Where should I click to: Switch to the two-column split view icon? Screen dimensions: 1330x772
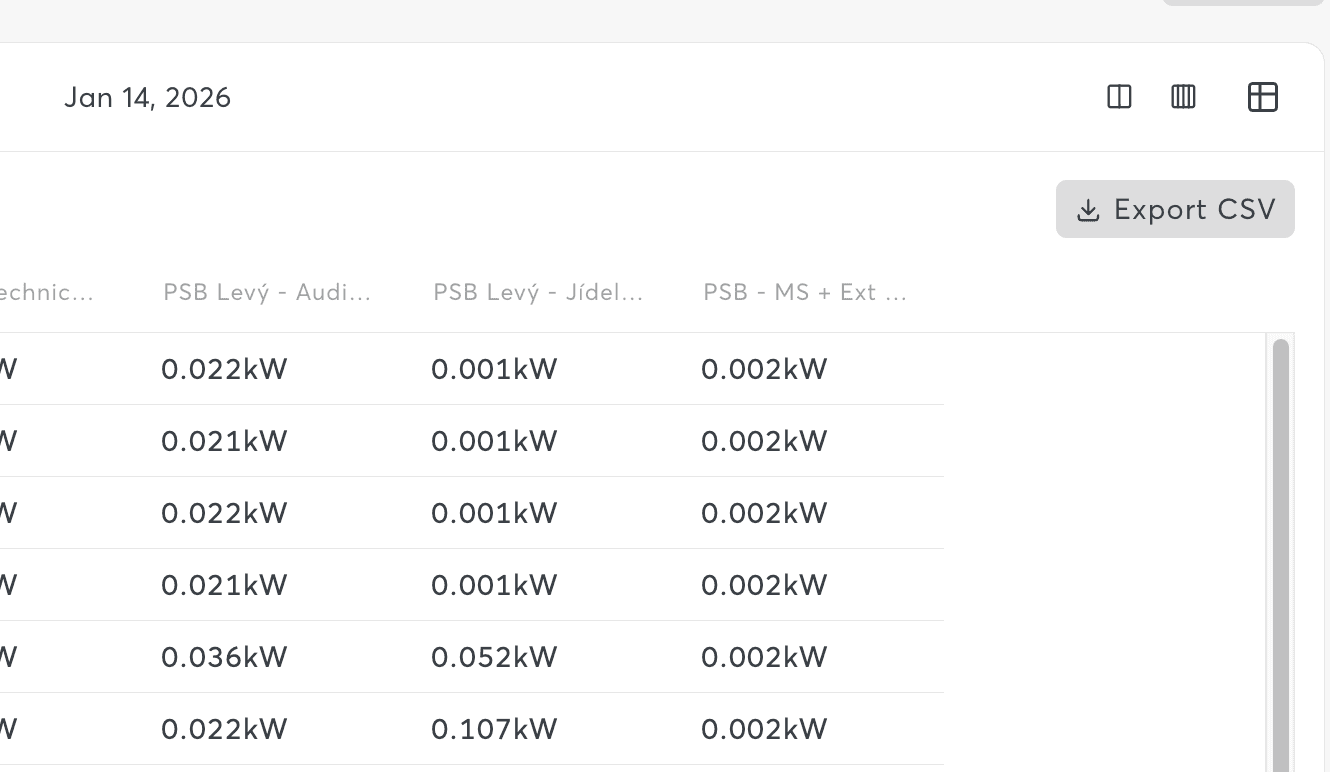pos(1119,97)
